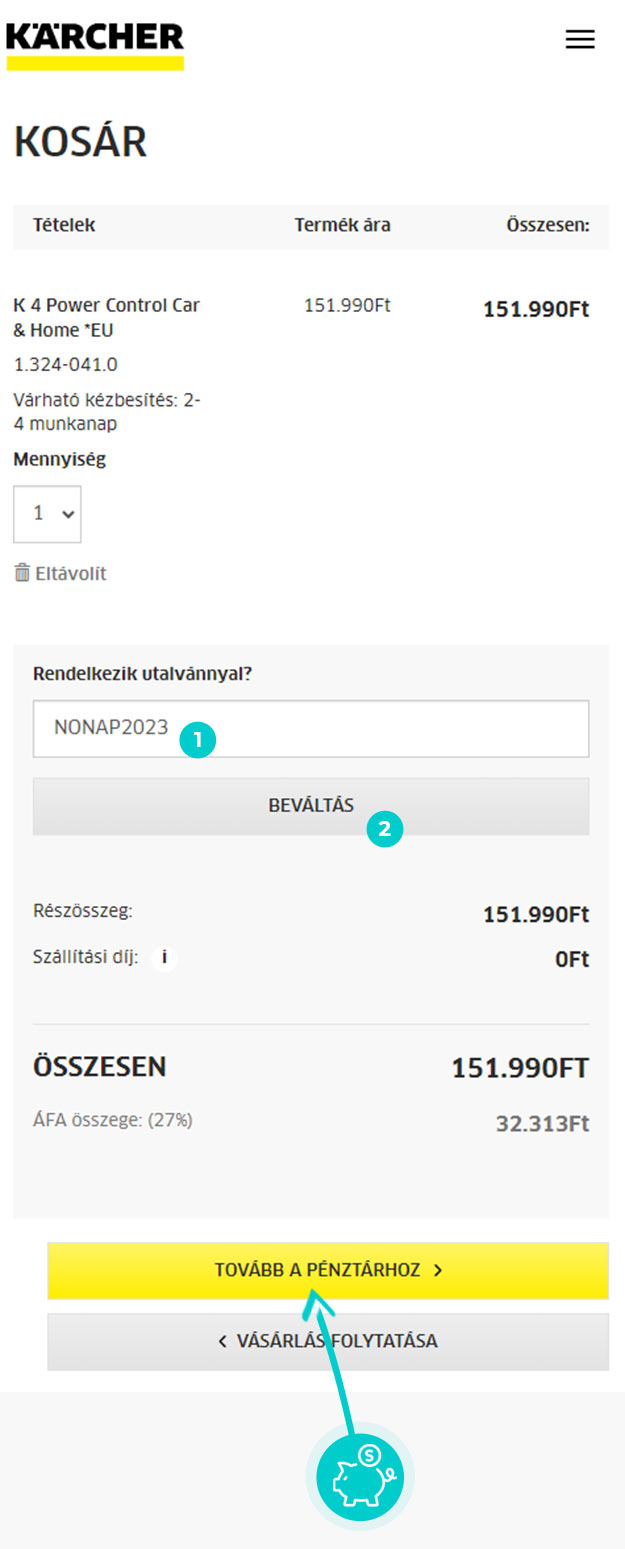
Task: Open K 4 Power Control product name
Action: (x=107, y=317)
